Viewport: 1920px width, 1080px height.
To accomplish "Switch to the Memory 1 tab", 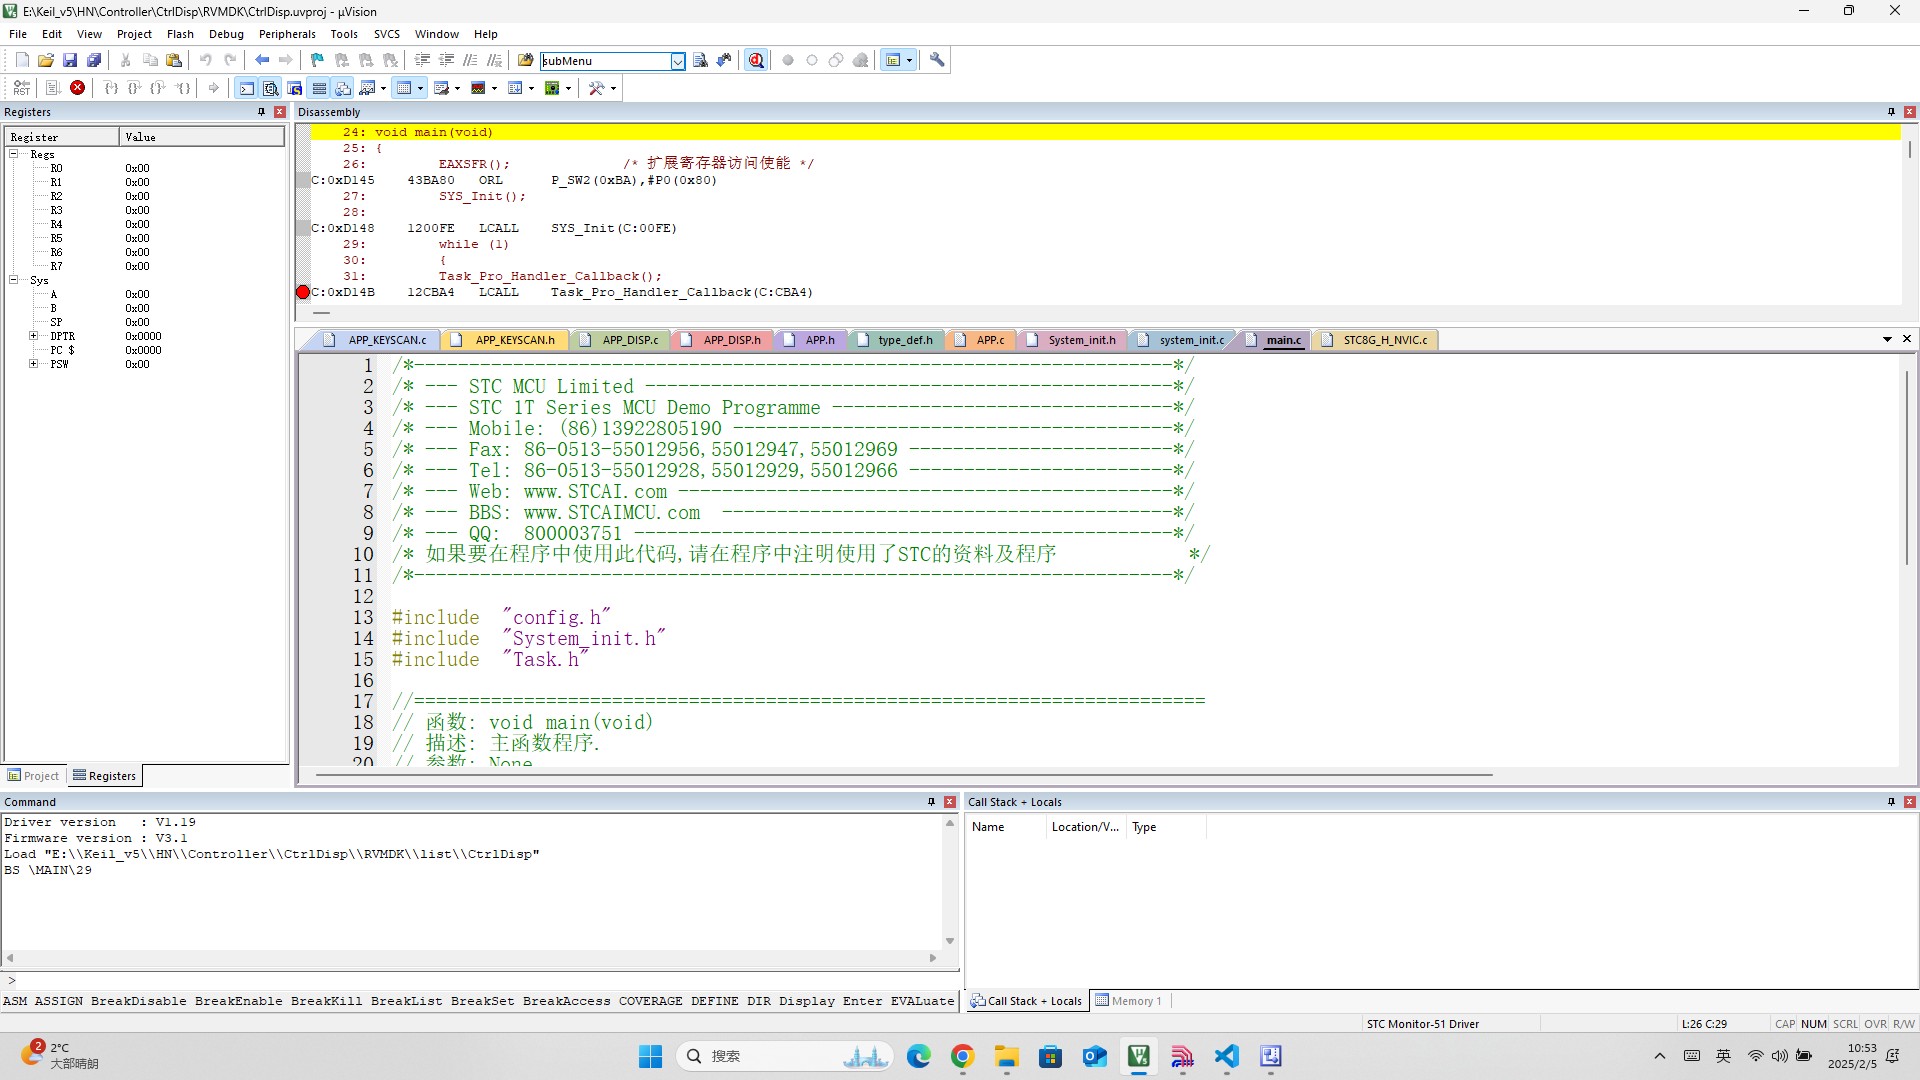I will pos(1128,1001).
